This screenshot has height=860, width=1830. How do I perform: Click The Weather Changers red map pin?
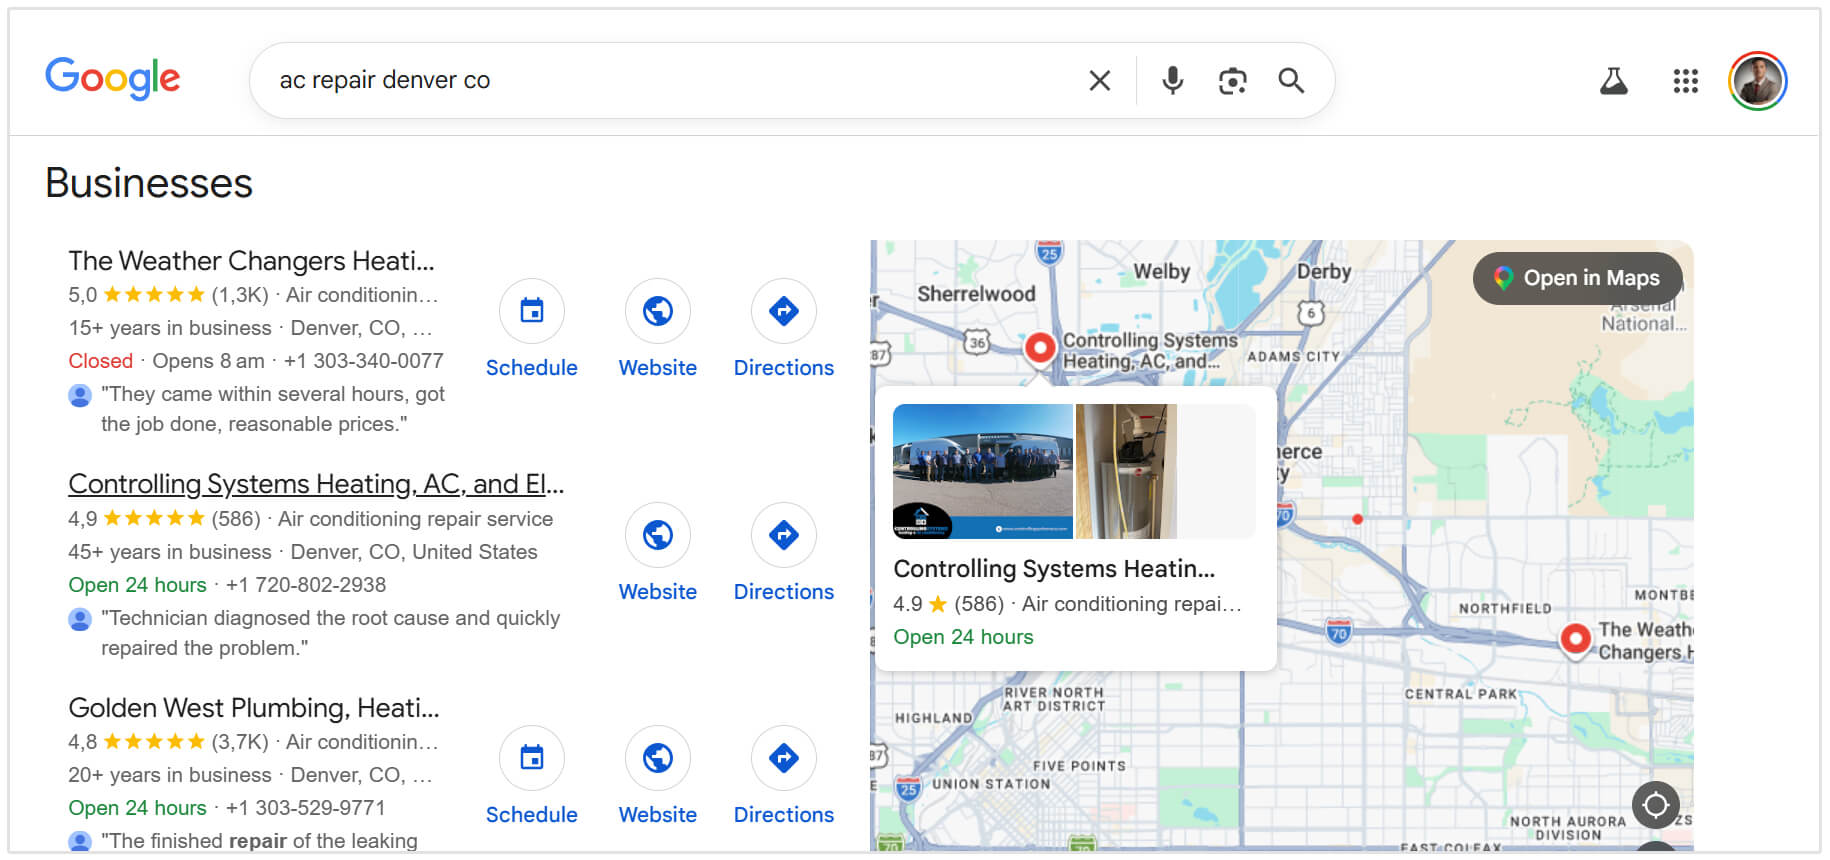1575,639
